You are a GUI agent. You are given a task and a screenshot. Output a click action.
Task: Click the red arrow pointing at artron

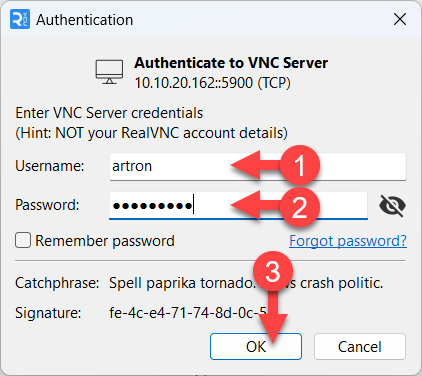[x=255, y=165]
